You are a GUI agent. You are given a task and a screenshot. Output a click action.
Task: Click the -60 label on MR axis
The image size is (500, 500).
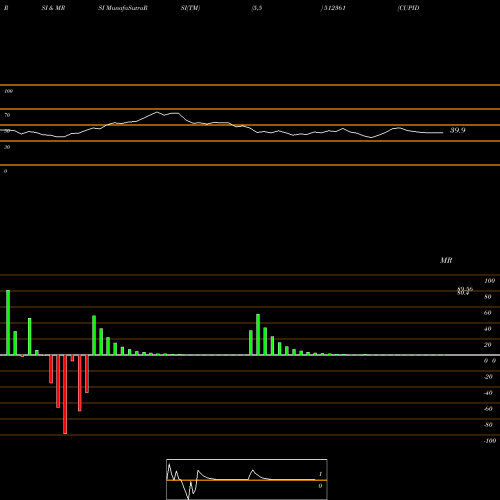click(x=488, y=409)
